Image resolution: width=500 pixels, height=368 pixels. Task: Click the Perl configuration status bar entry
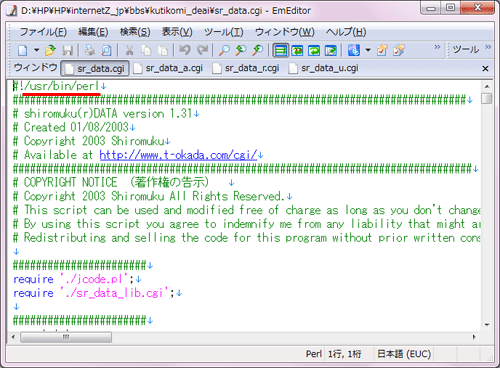tap(314, 354)
